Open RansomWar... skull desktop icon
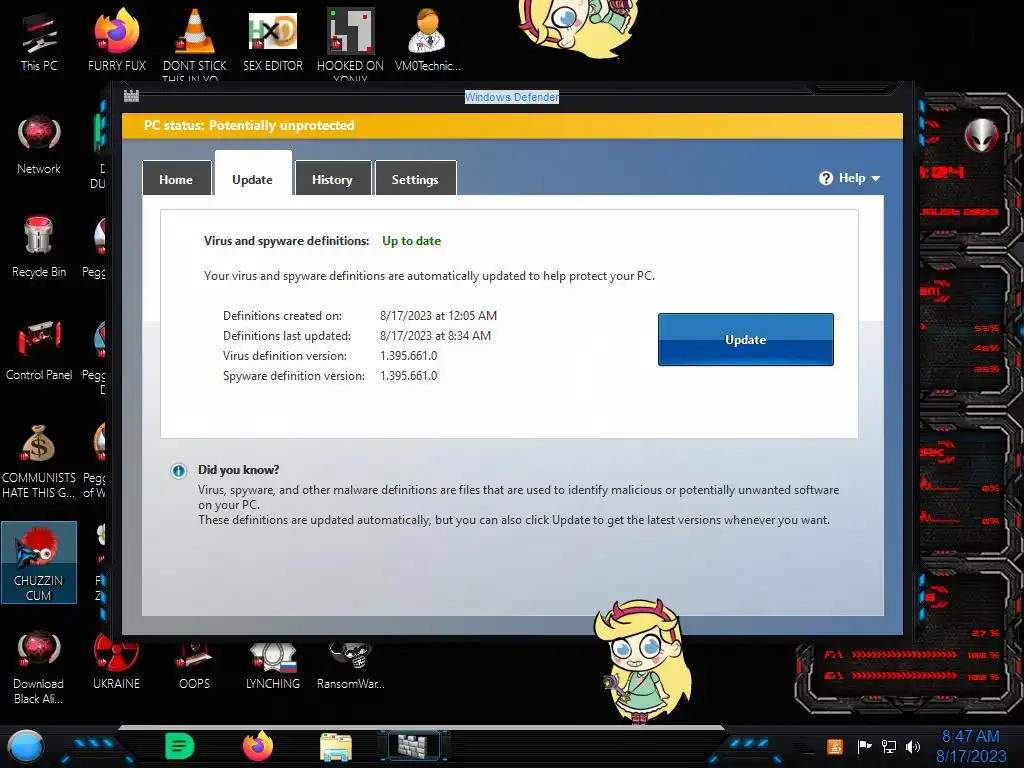Screen dimensions: 1024x768 (x=351, y=666)
